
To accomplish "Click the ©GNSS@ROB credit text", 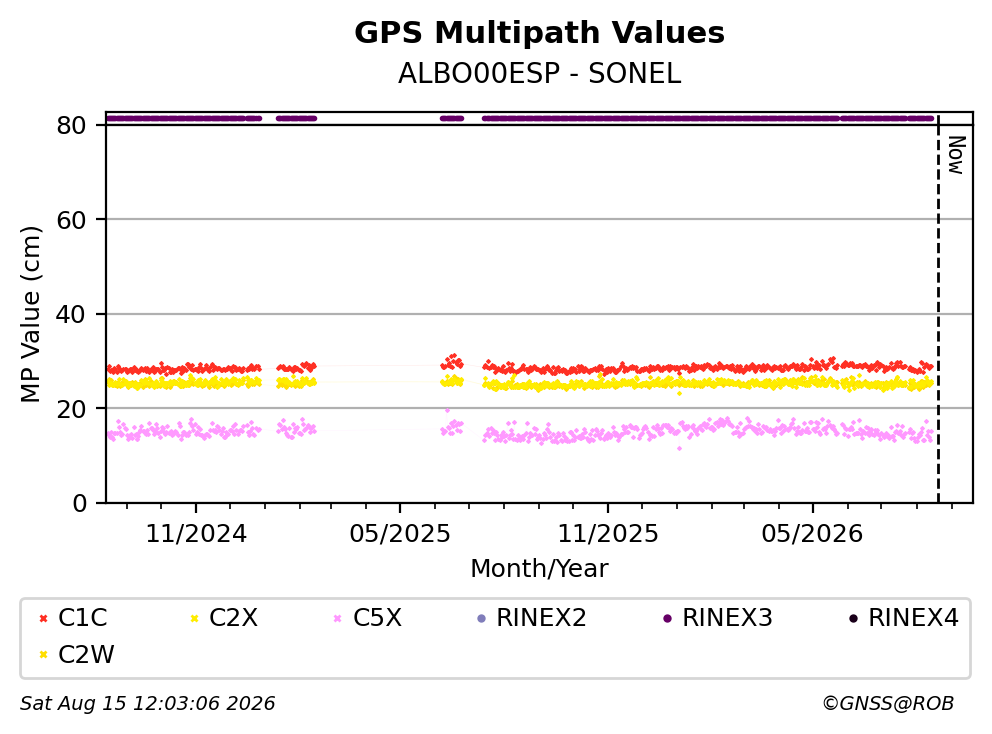I will coord(888,704).
